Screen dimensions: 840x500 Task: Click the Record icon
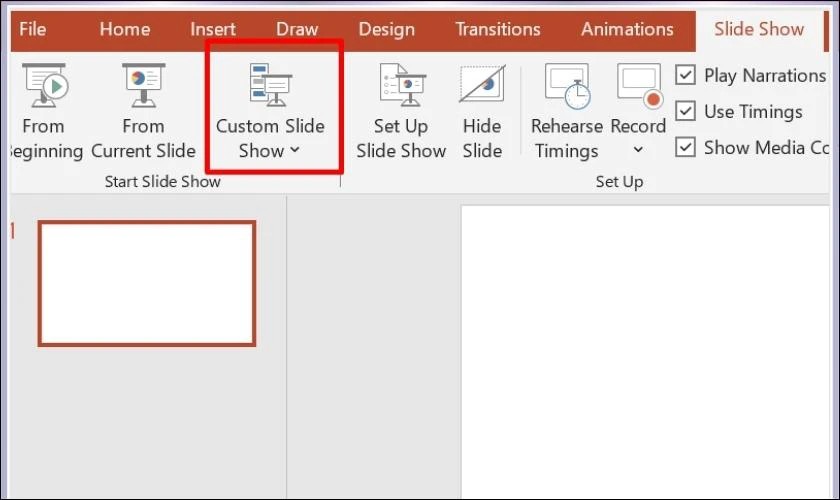pos(639,85)
